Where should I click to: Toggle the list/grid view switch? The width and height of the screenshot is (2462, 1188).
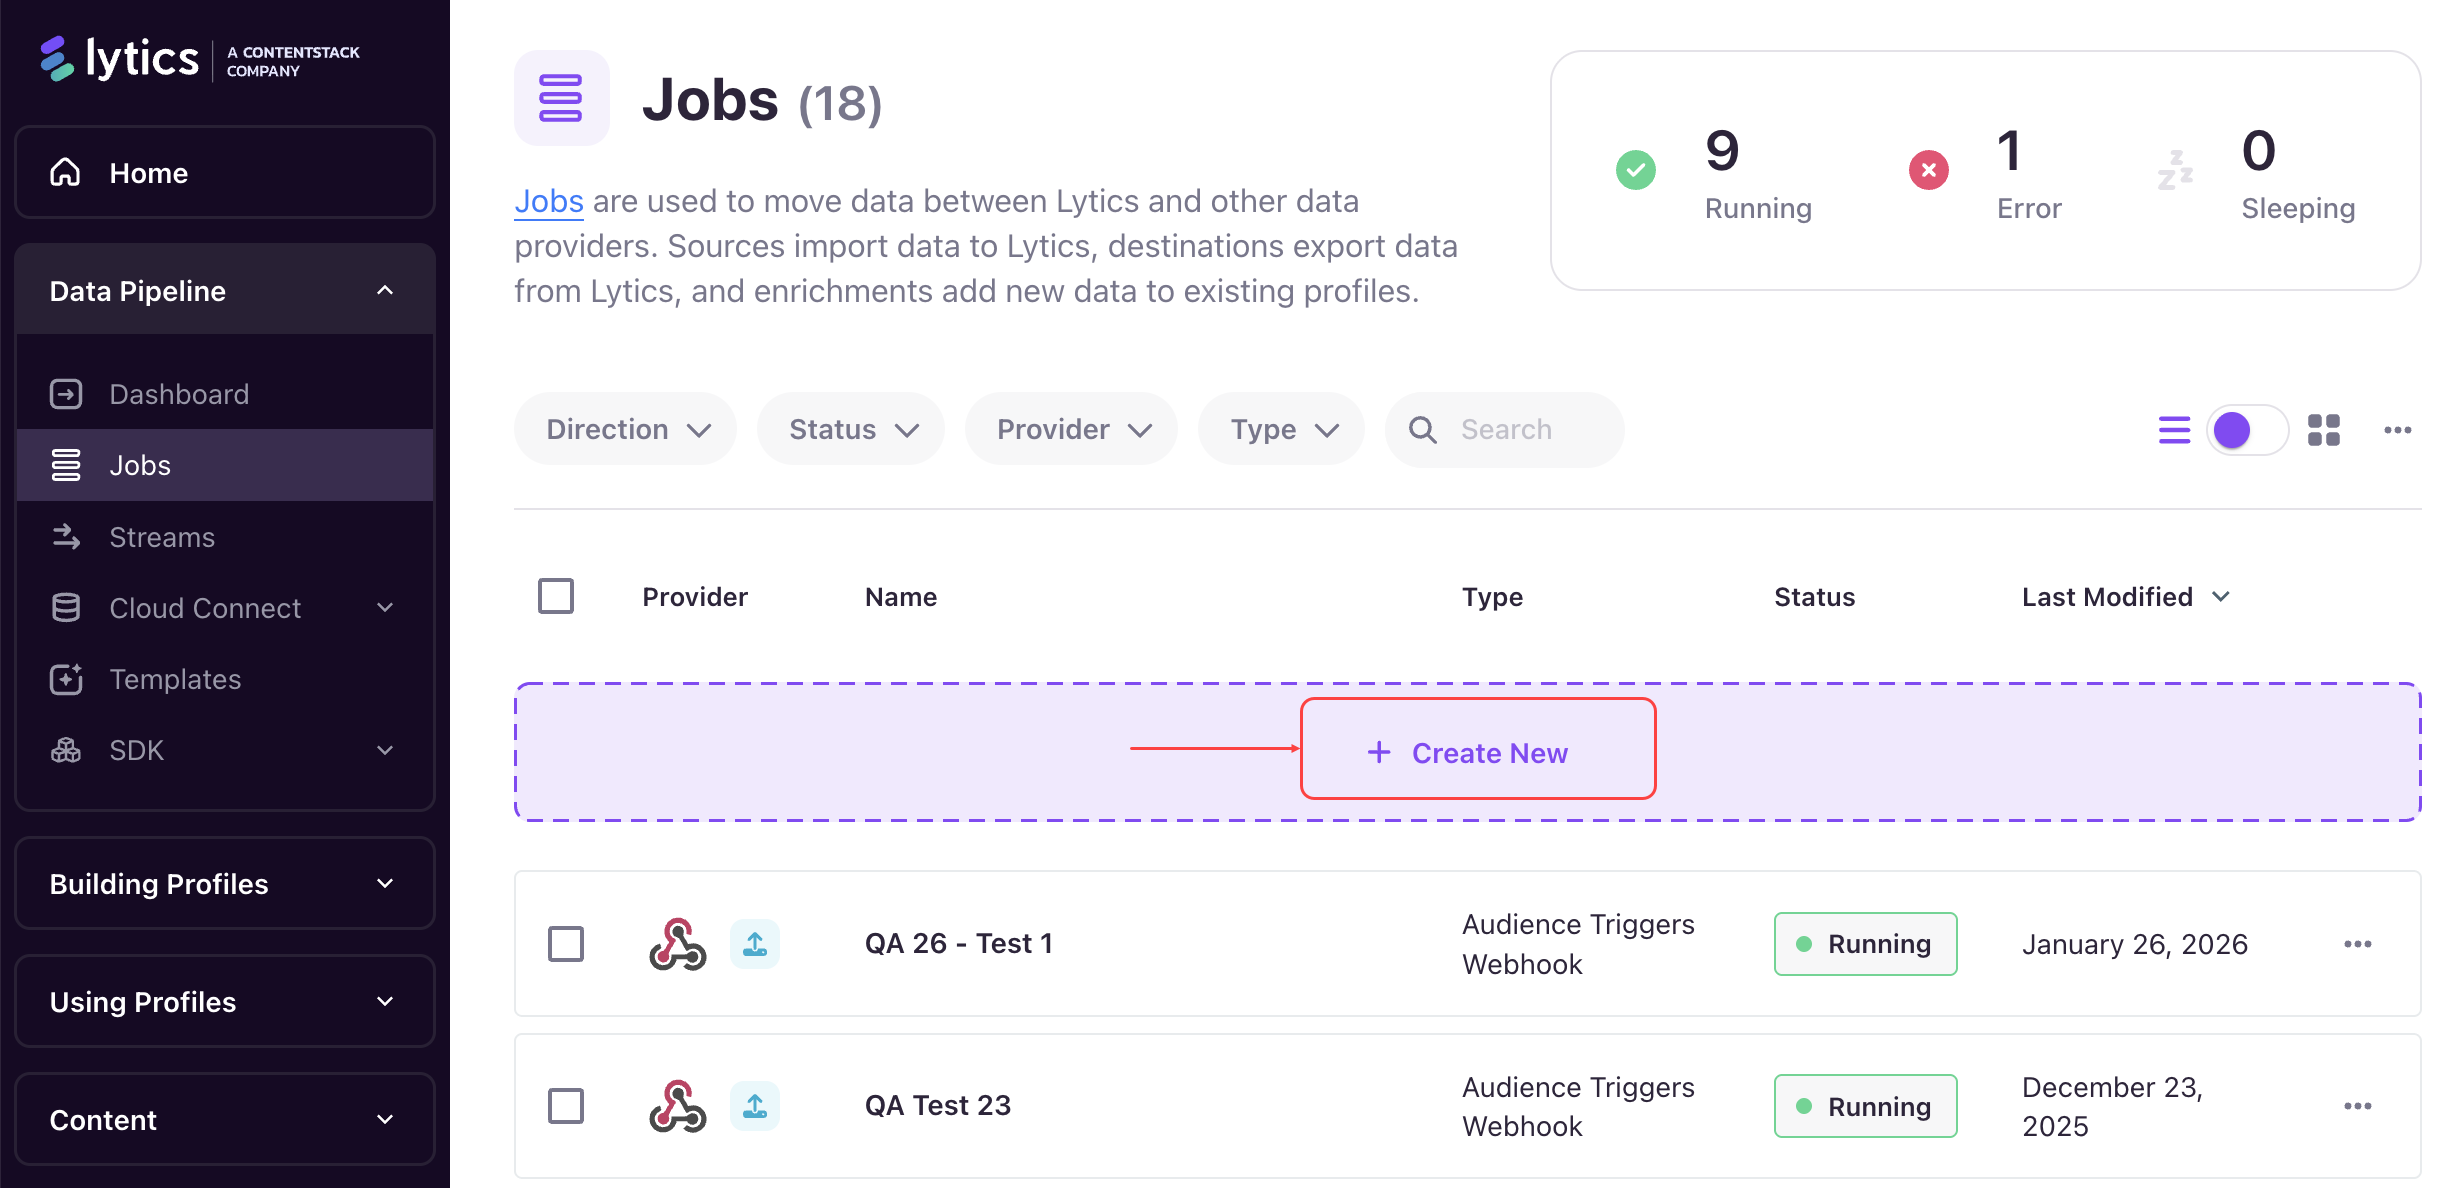point(2247,430)
